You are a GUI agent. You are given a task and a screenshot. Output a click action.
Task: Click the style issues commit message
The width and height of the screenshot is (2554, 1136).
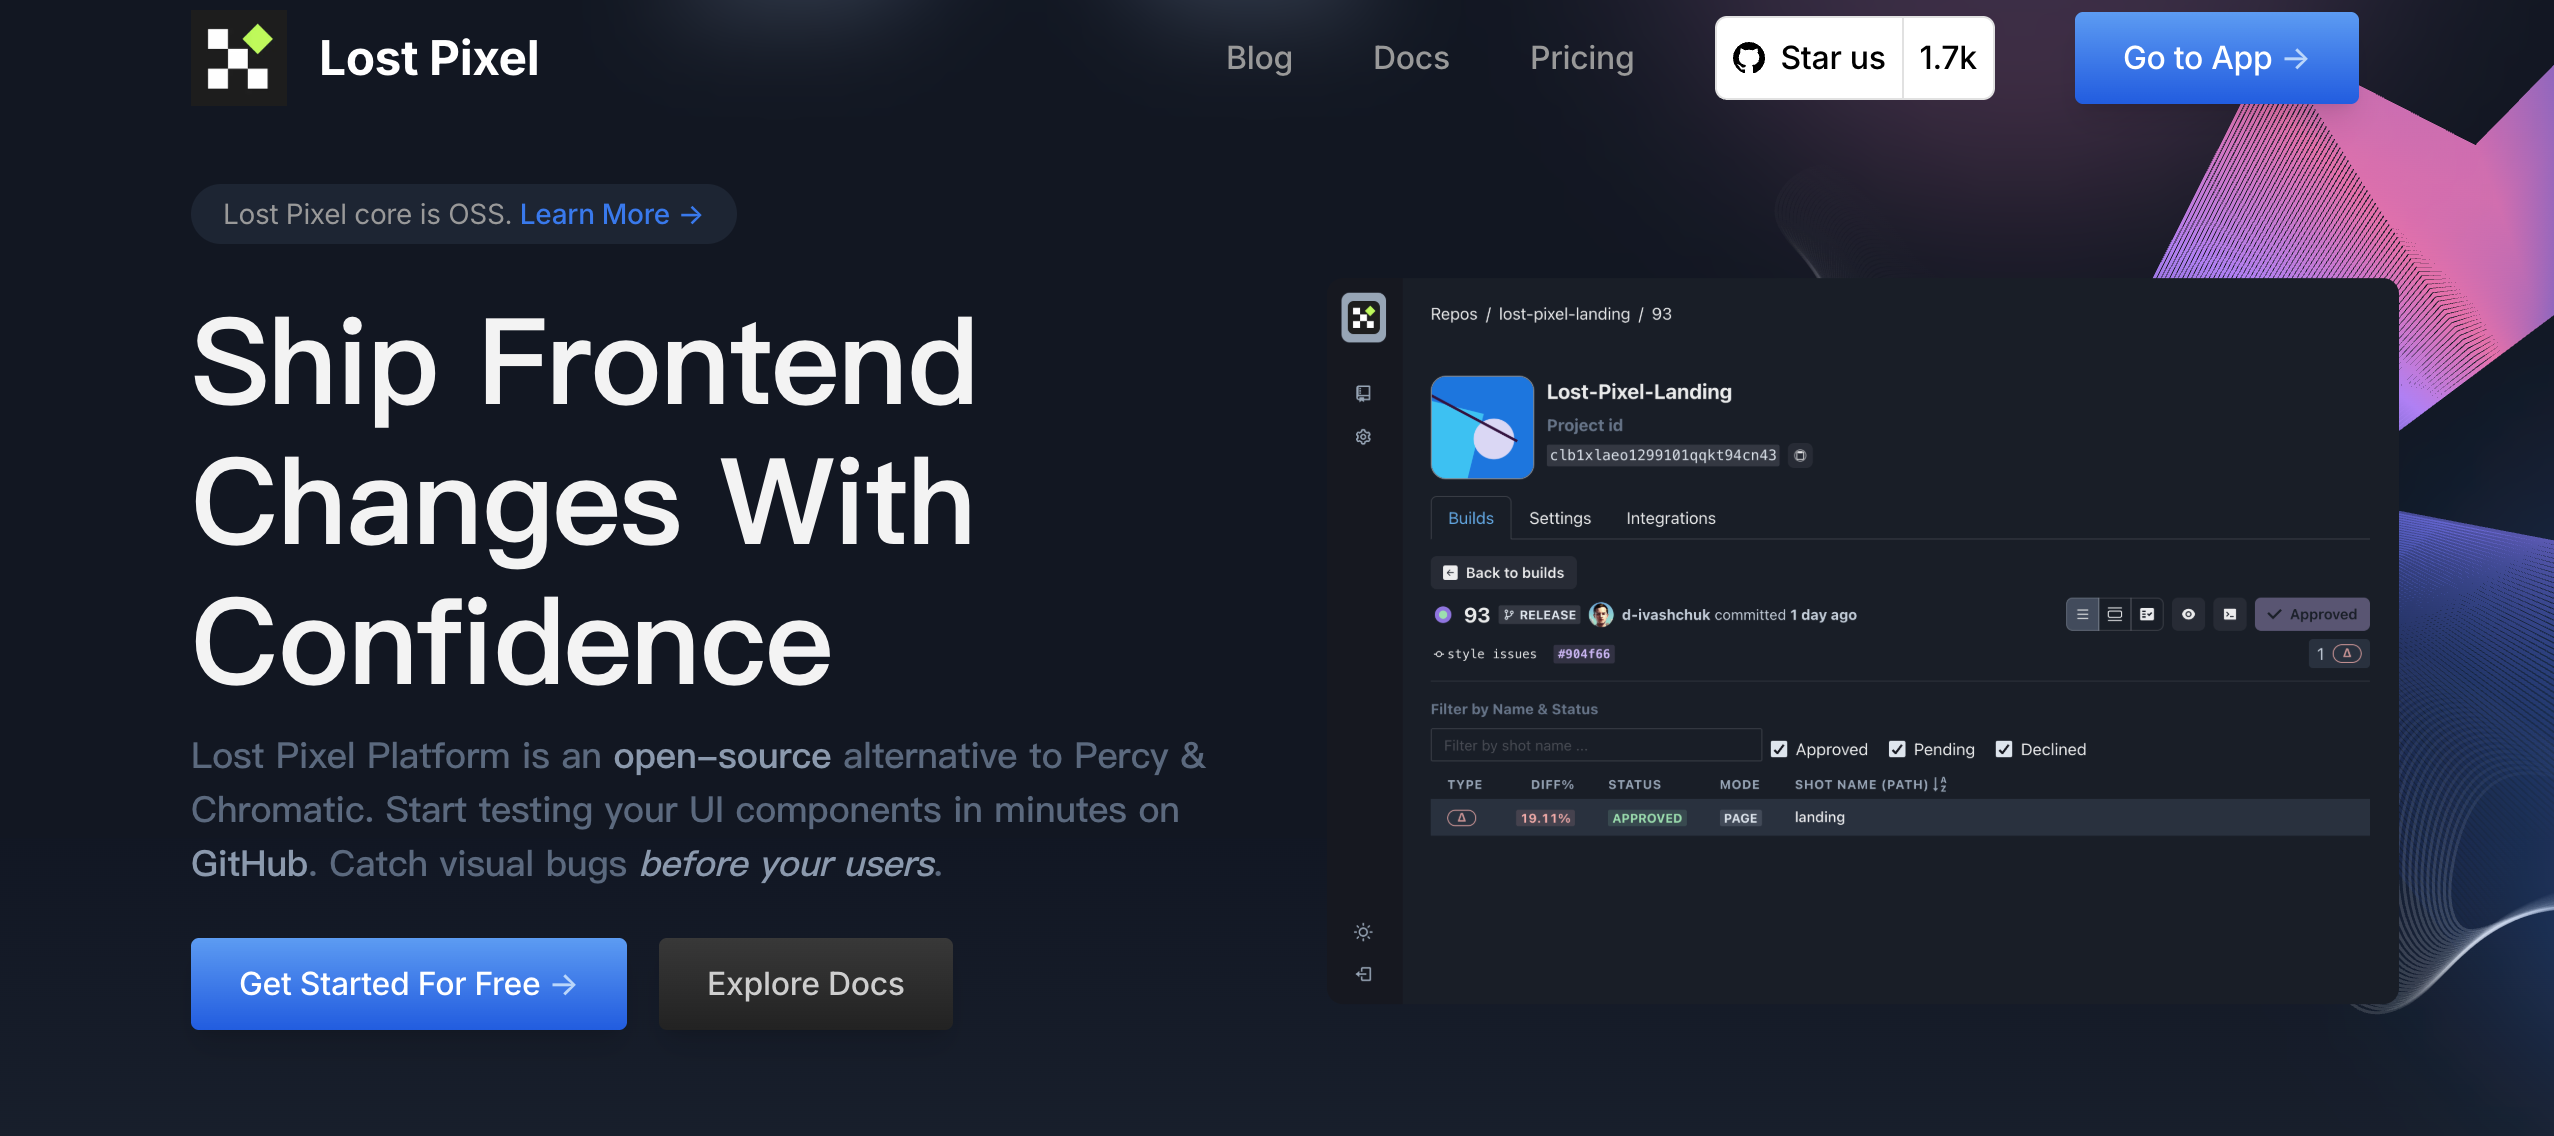pyautogui.click(x=1492, y=654)
